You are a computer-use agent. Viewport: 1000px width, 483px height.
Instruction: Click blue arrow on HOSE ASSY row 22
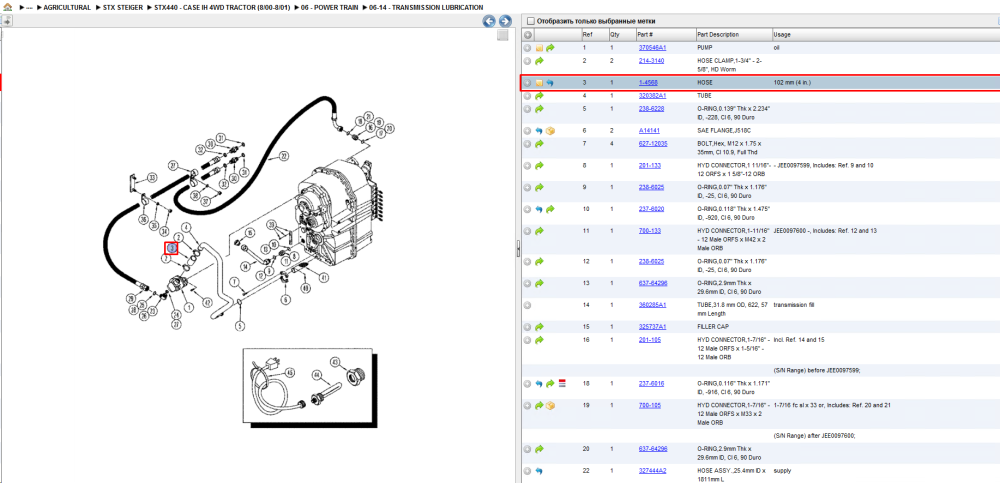pyautogui.click(x=539, y=471)
